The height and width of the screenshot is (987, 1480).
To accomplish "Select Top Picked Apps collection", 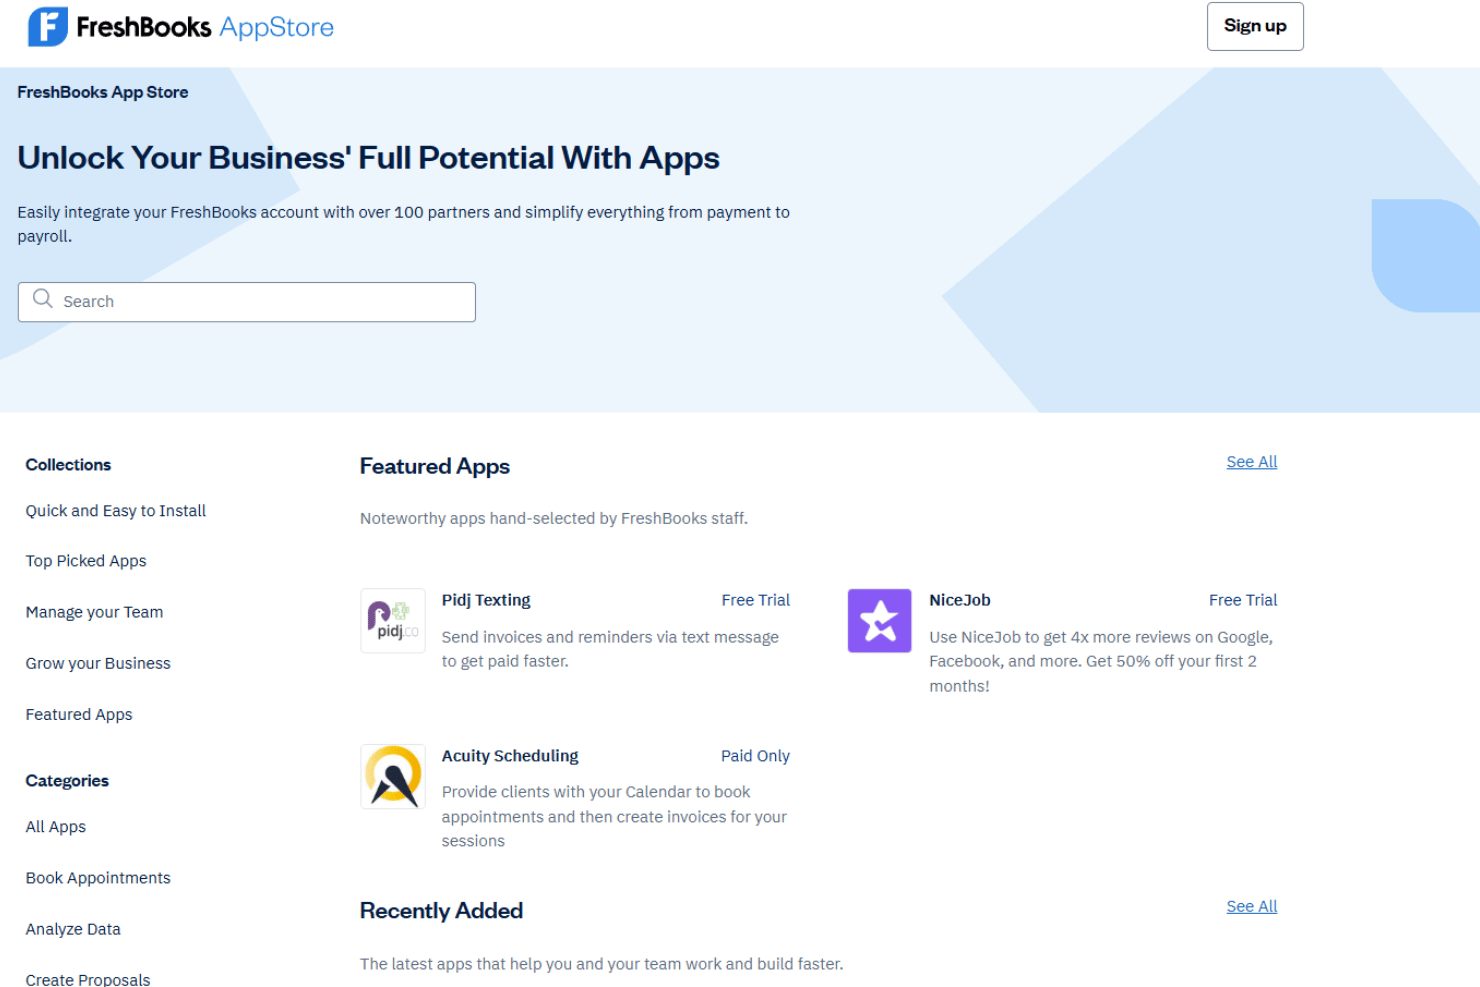I will pos(86,561).
